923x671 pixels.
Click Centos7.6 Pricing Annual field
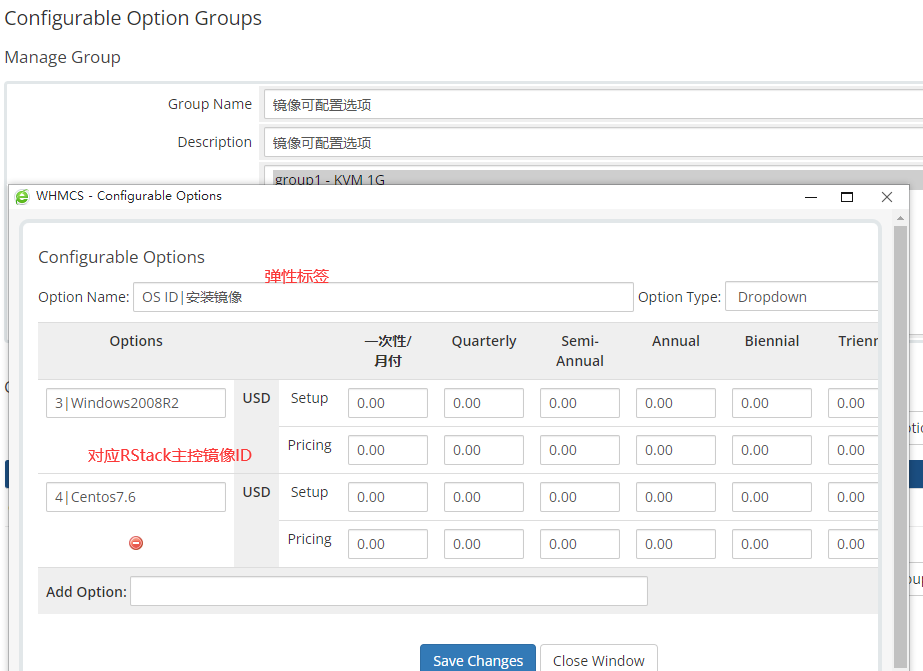(x=676, y=544)
